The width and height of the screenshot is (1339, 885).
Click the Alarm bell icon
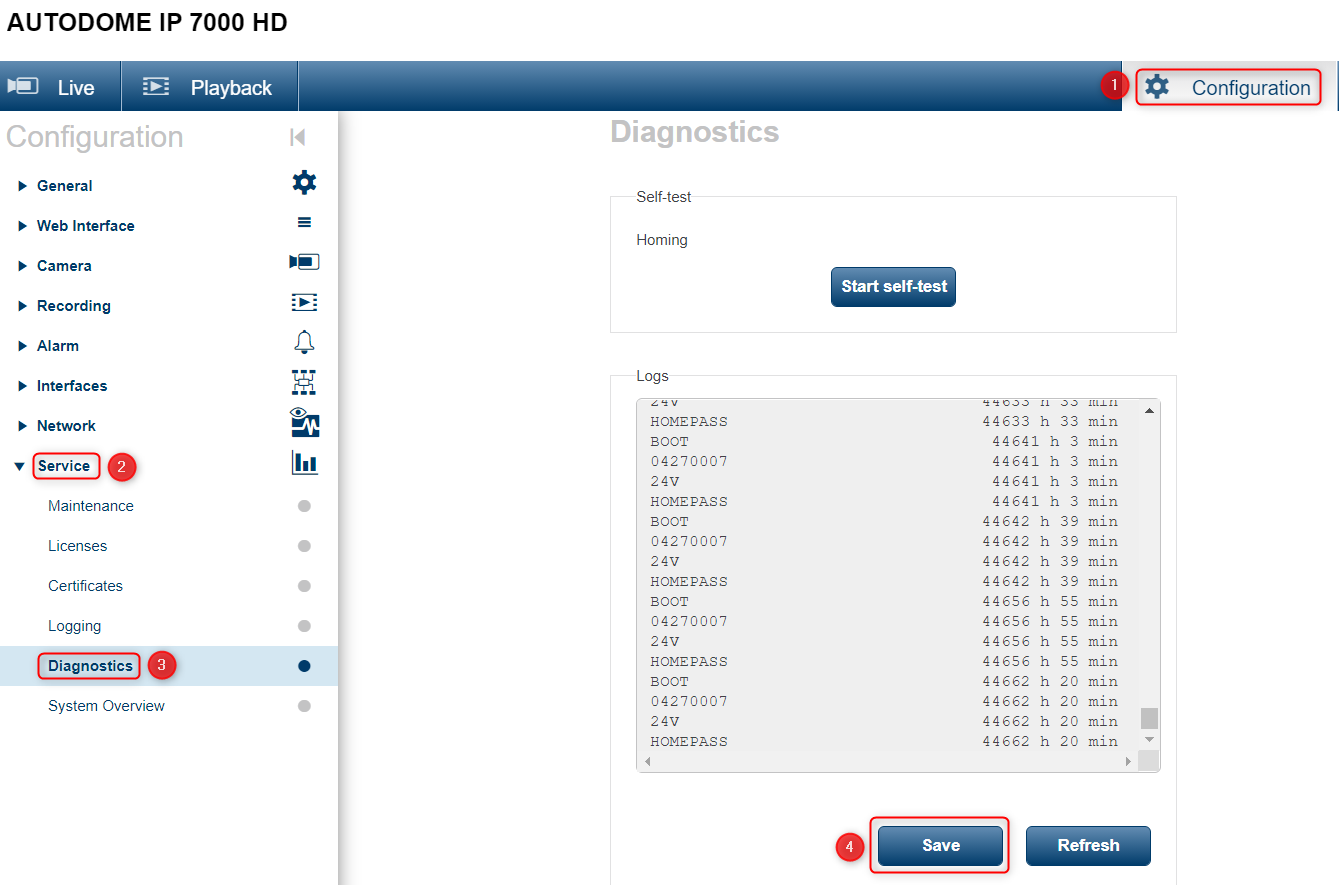coord(304,342)
